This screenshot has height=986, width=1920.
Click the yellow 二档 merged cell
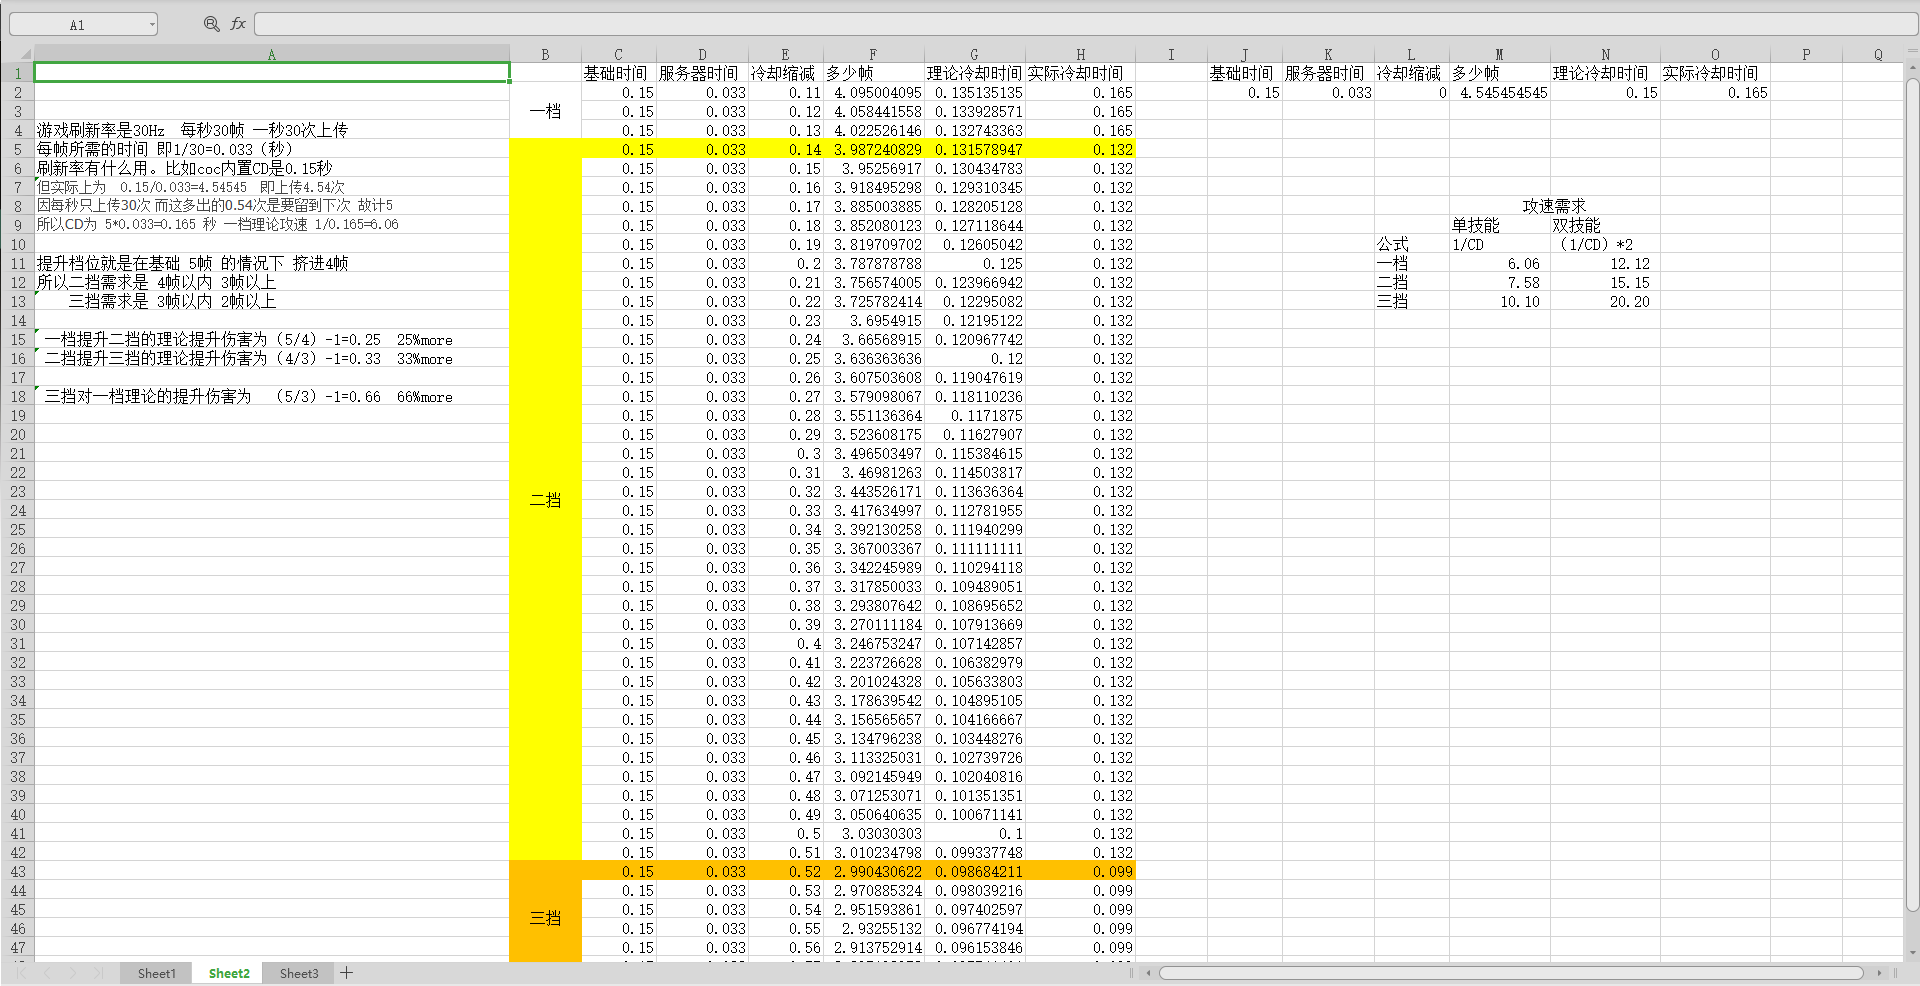coord(545,500)
